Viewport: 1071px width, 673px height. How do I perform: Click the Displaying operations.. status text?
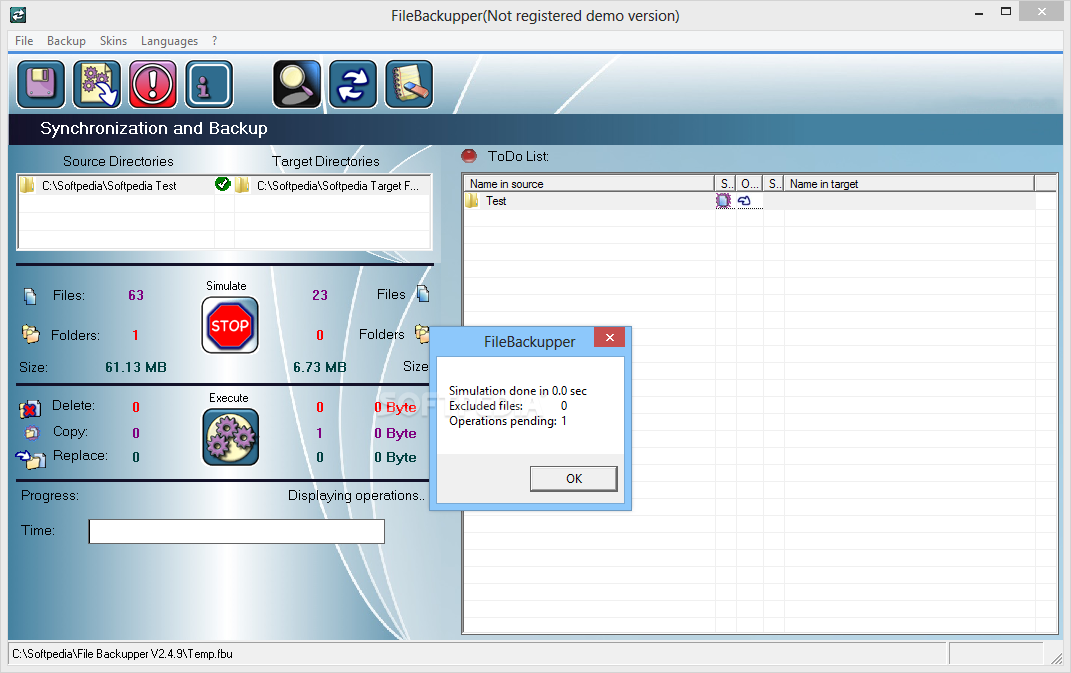point(356,496)
